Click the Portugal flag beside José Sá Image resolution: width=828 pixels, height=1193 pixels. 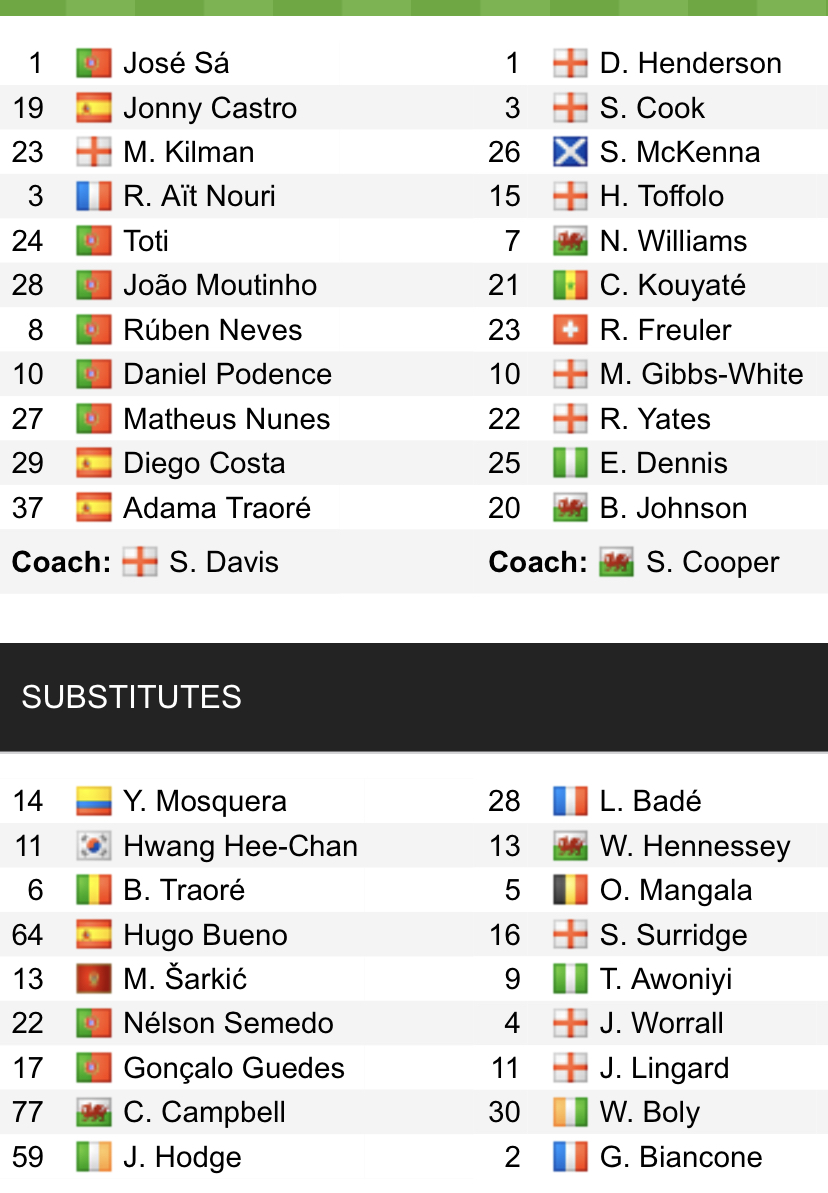coord(94,63)
